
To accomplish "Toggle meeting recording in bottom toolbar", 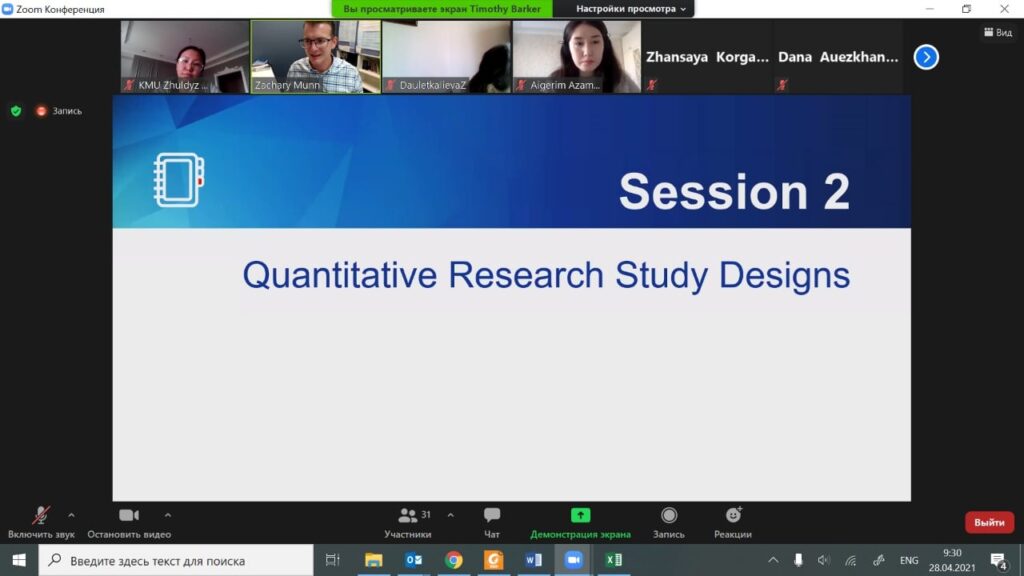I will 669,516.
